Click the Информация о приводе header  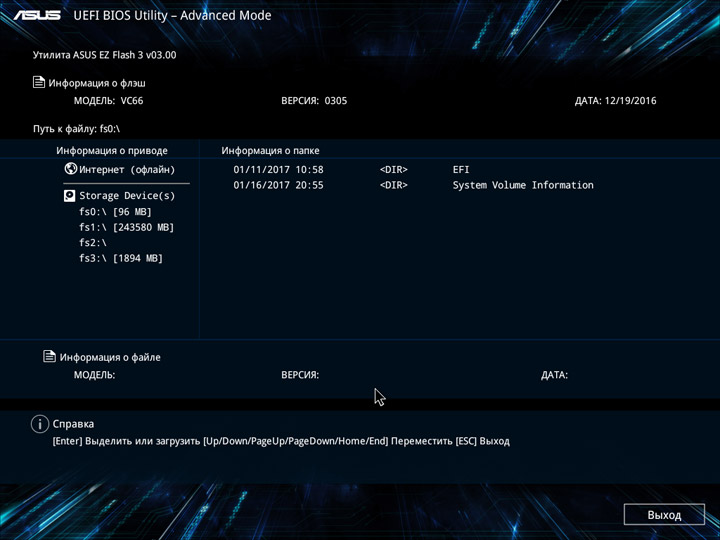coord(112,151)
